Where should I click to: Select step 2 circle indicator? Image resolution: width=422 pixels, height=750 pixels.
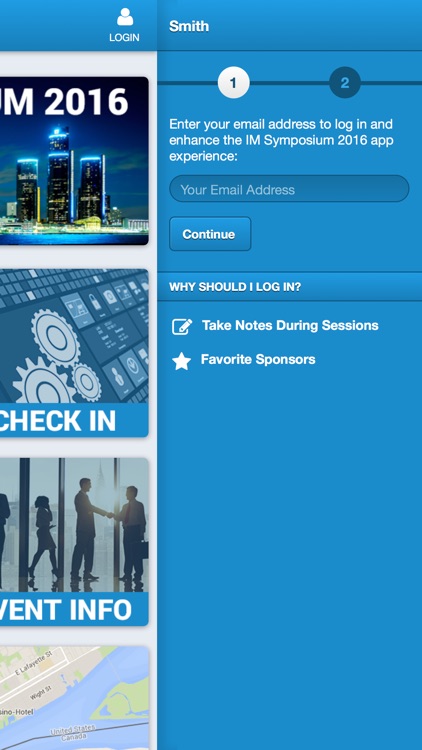pos(345,83)
